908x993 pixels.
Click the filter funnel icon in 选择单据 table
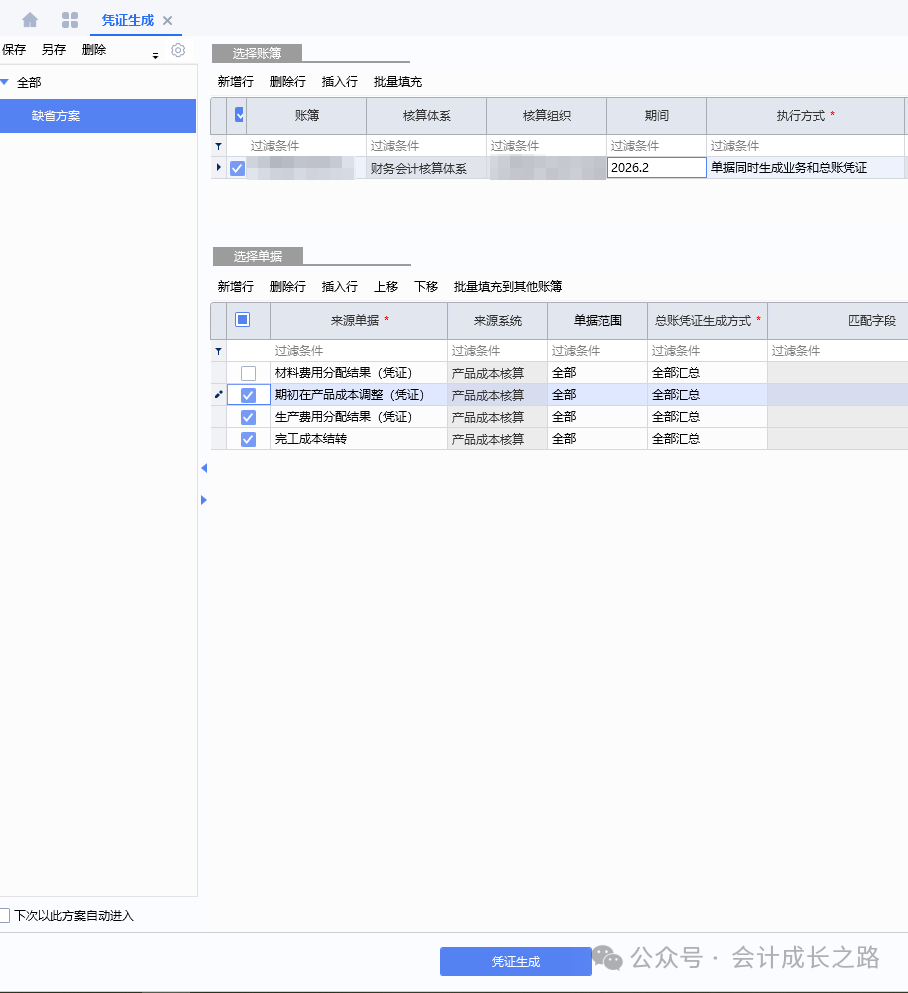coord(219,351)
